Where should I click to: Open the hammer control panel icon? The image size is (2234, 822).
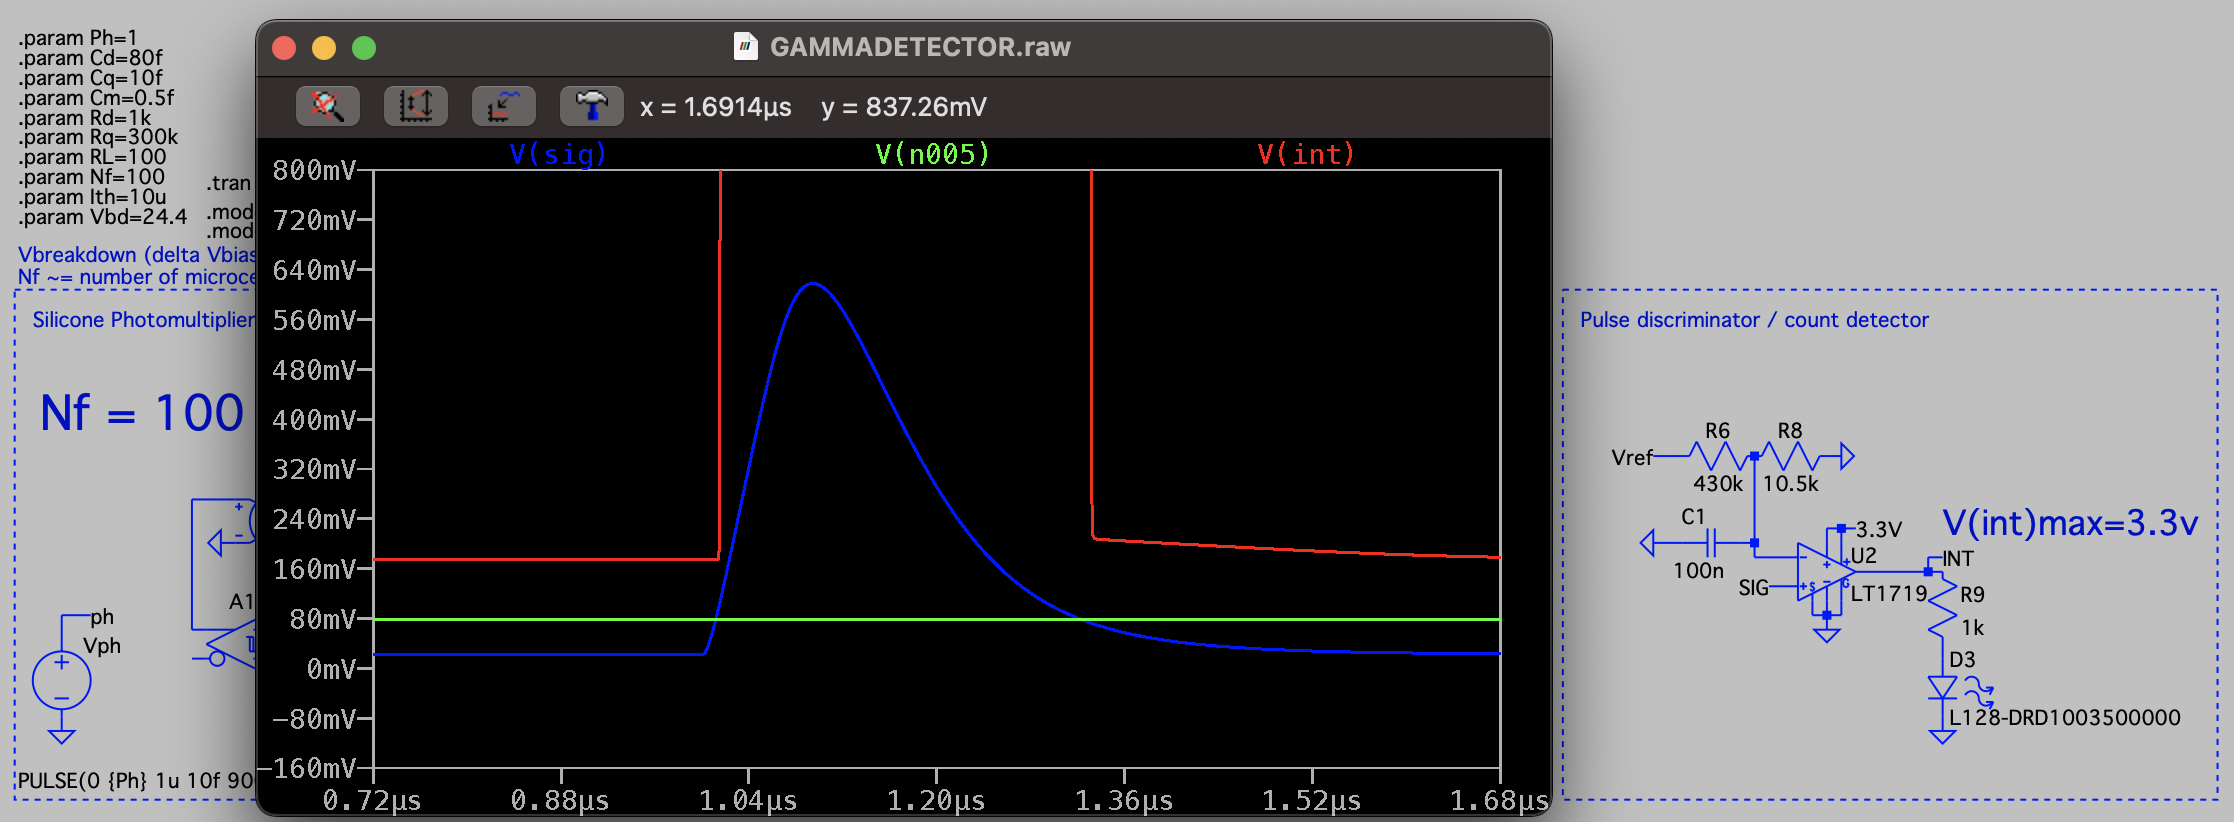pos(592,106)
